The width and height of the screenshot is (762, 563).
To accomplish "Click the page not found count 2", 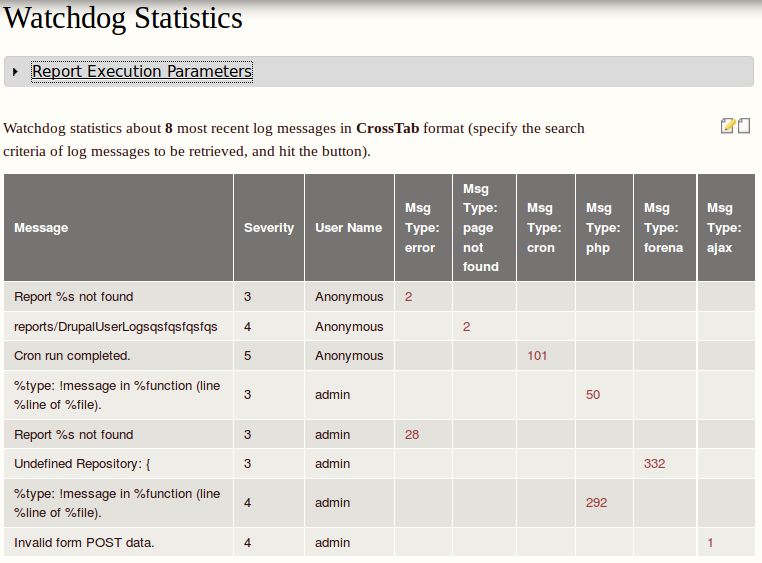I will coord(467,326).
